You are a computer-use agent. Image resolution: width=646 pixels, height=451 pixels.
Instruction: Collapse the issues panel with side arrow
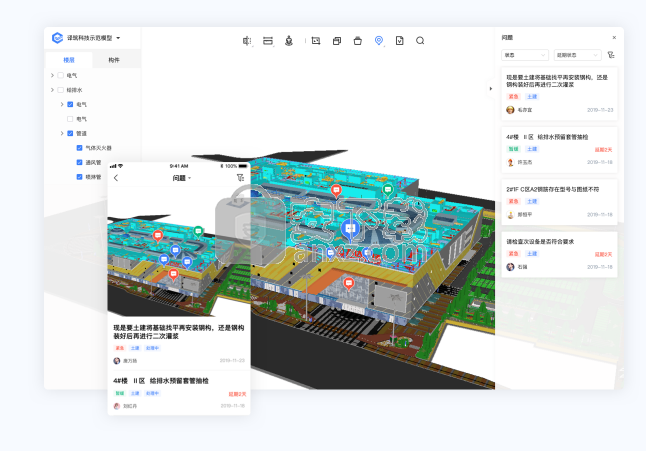[490, 89]
